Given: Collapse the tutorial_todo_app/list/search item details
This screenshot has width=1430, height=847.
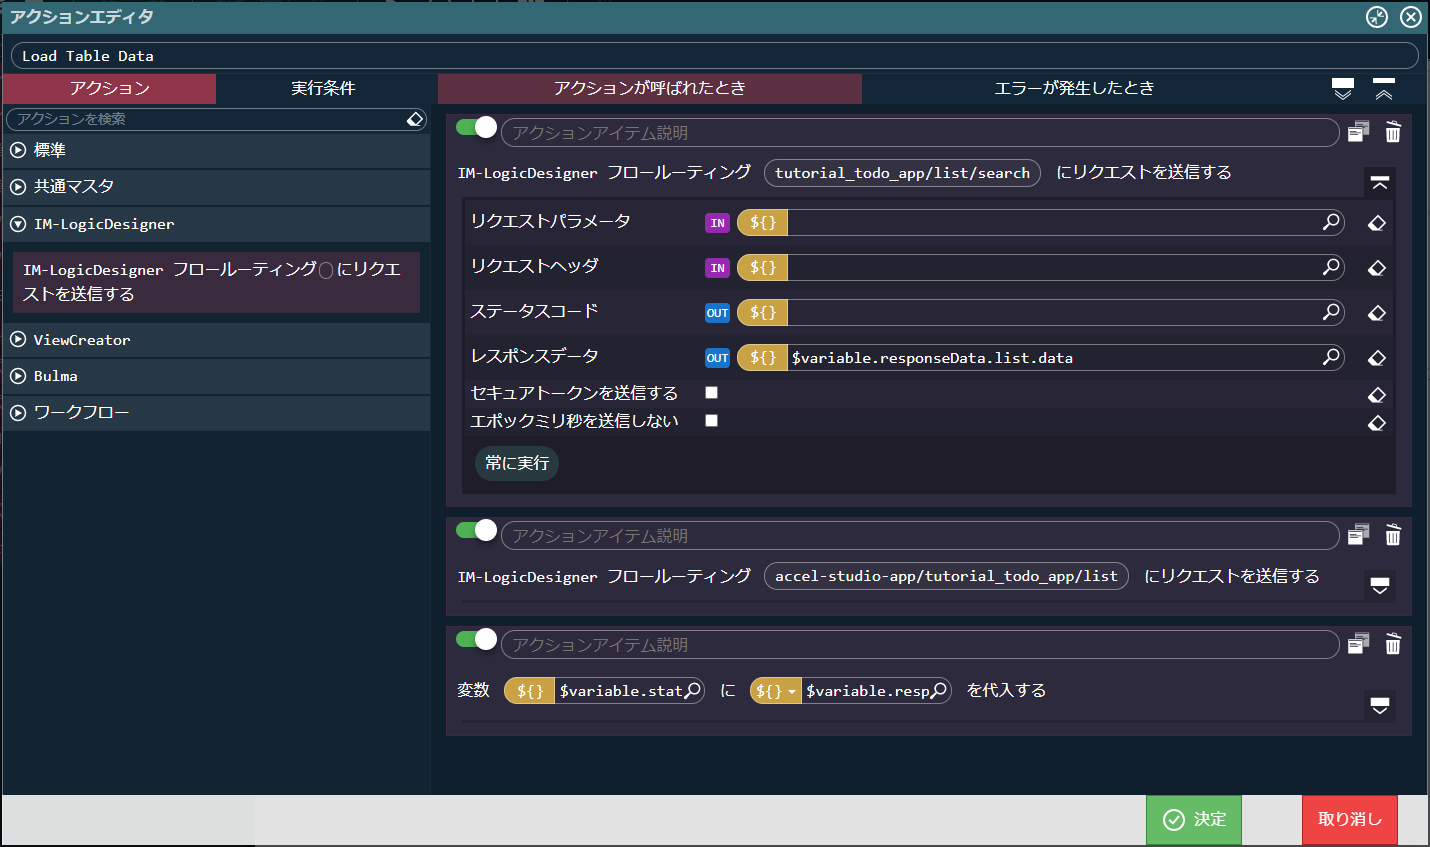Looking at the screenshot, I should tap(1380, 183).
